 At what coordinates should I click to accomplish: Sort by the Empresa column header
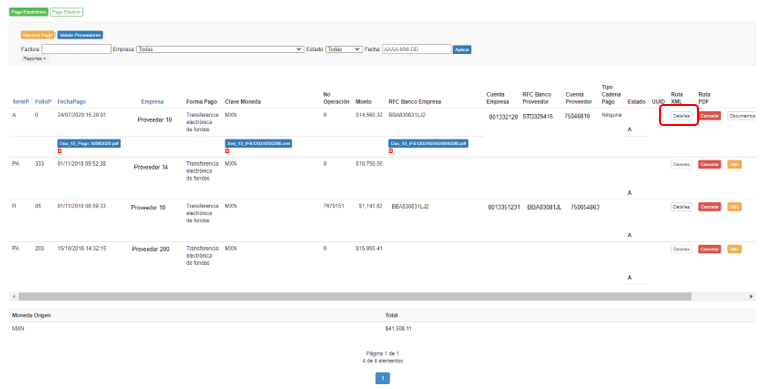(152, 102)
